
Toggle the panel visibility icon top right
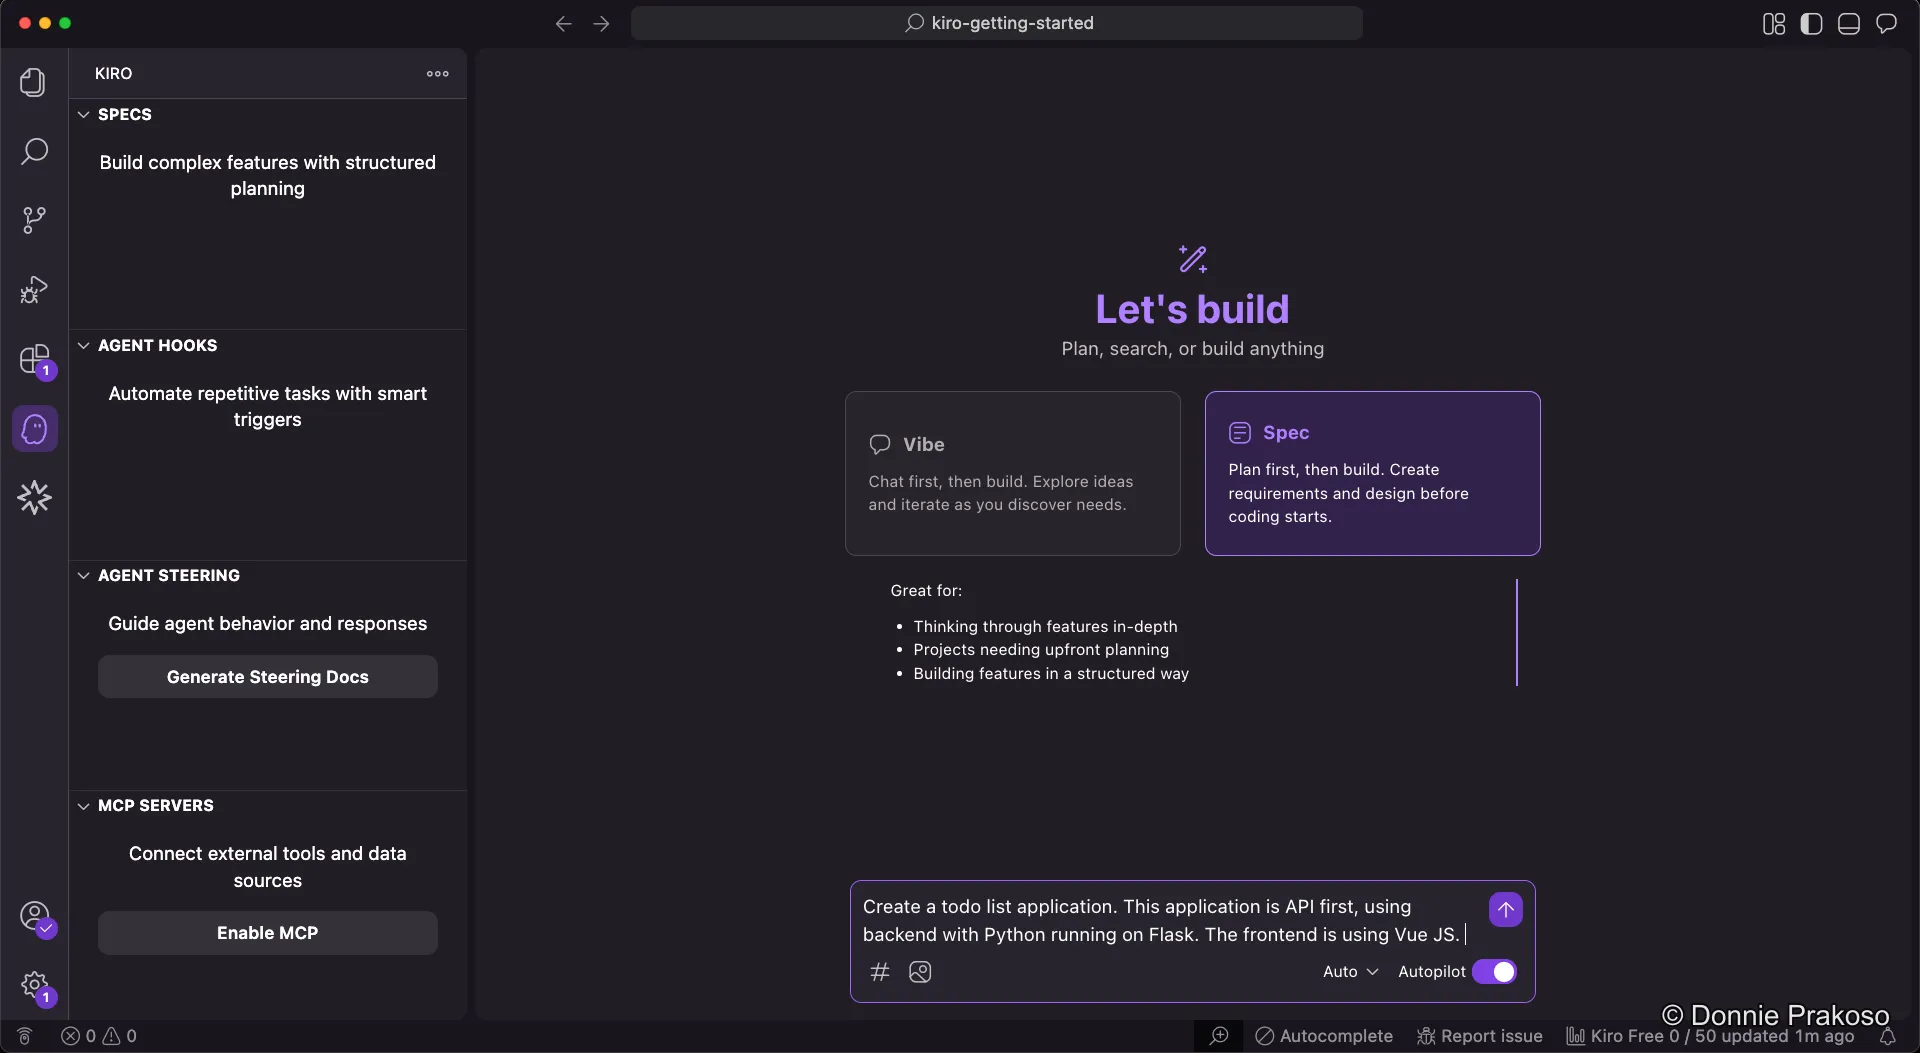point(1848,23)
